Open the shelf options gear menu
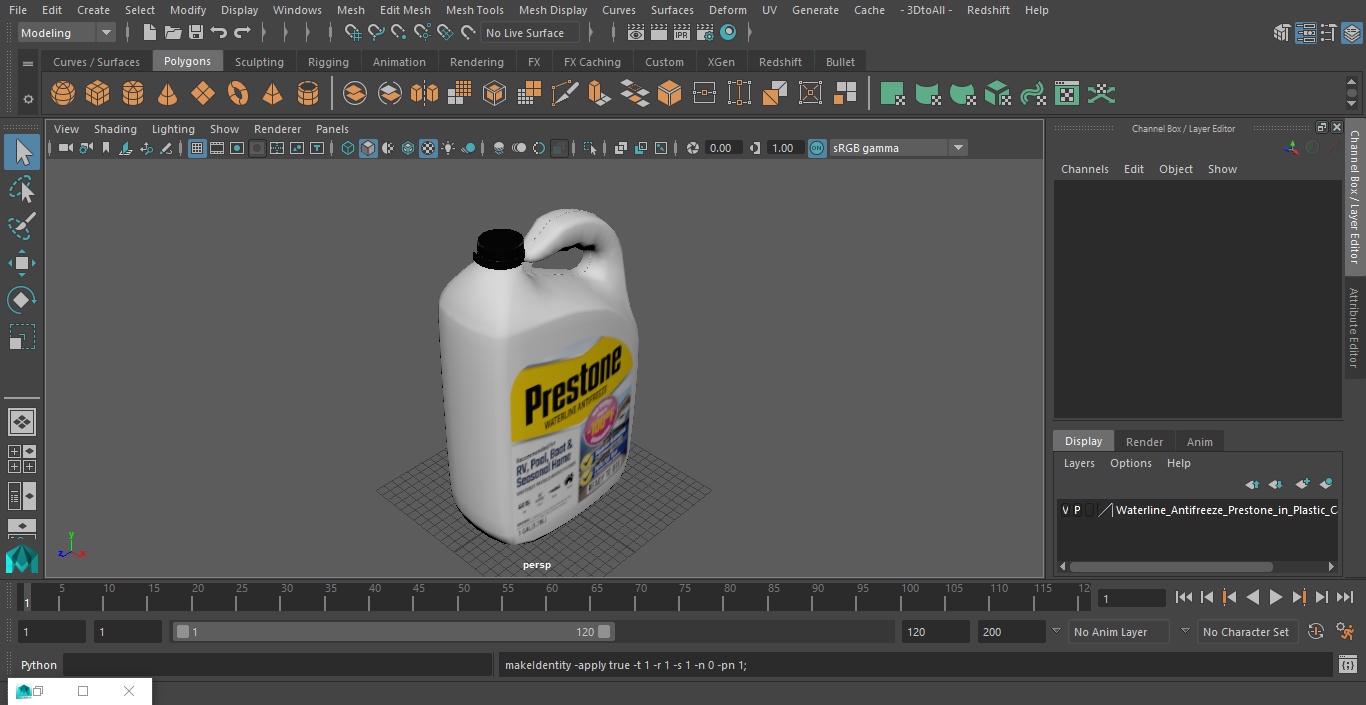 (28, 99)
